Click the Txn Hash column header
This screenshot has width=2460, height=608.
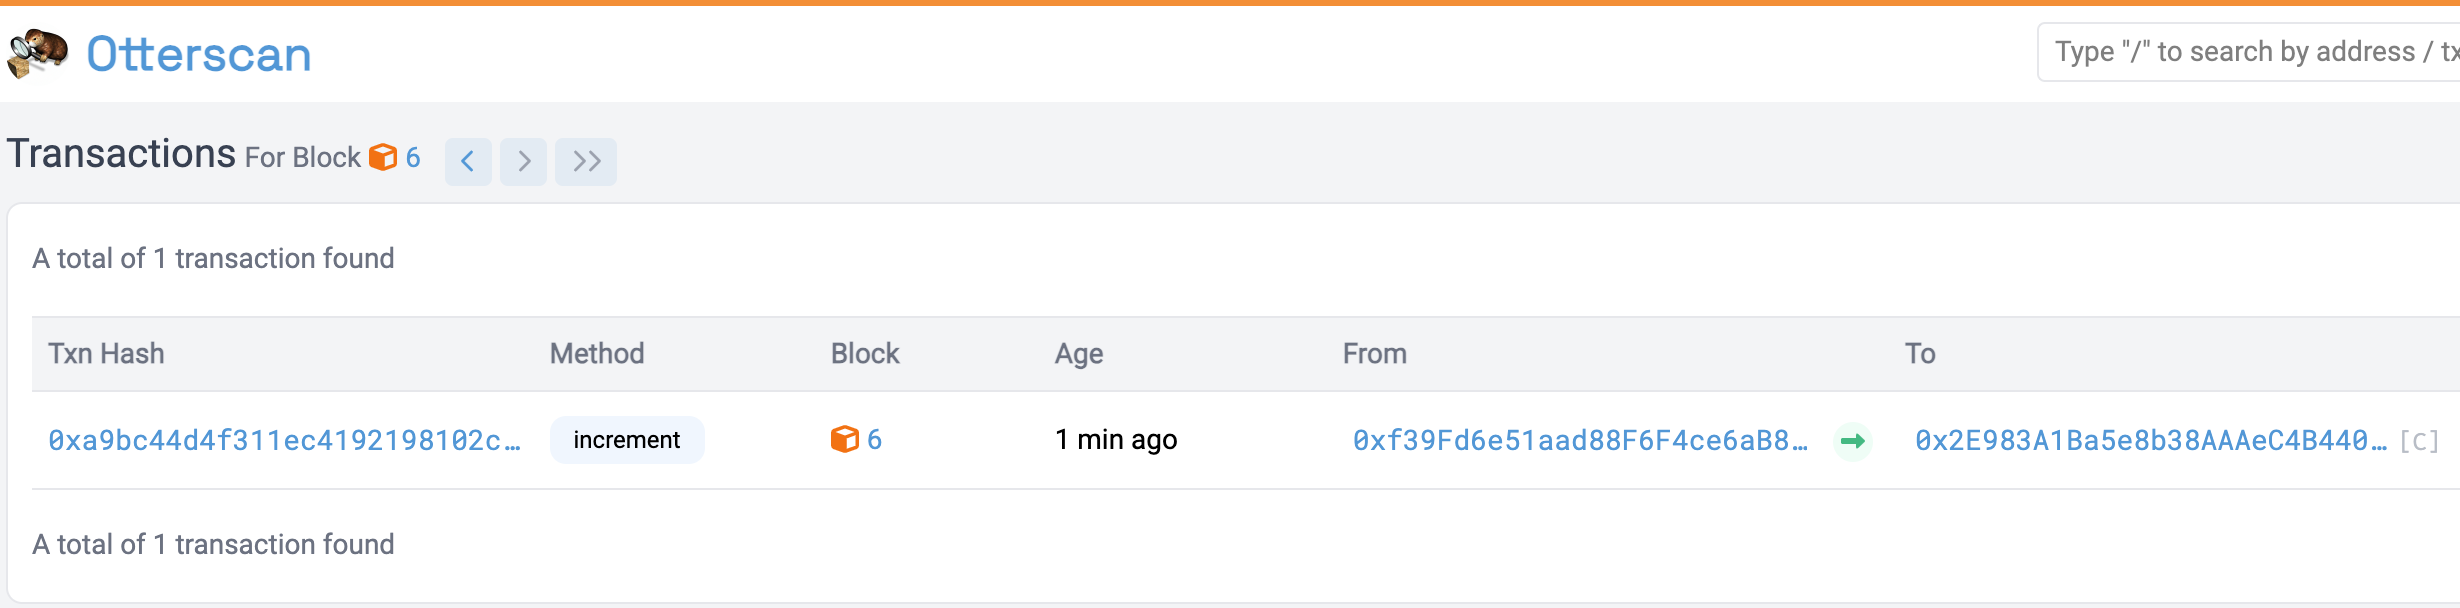(106, 354)
